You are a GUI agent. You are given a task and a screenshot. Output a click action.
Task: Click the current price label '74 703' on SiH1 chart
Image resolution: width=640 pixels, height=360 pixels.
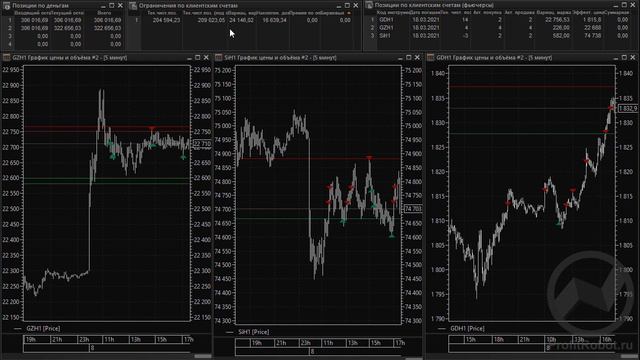[413, 209]
